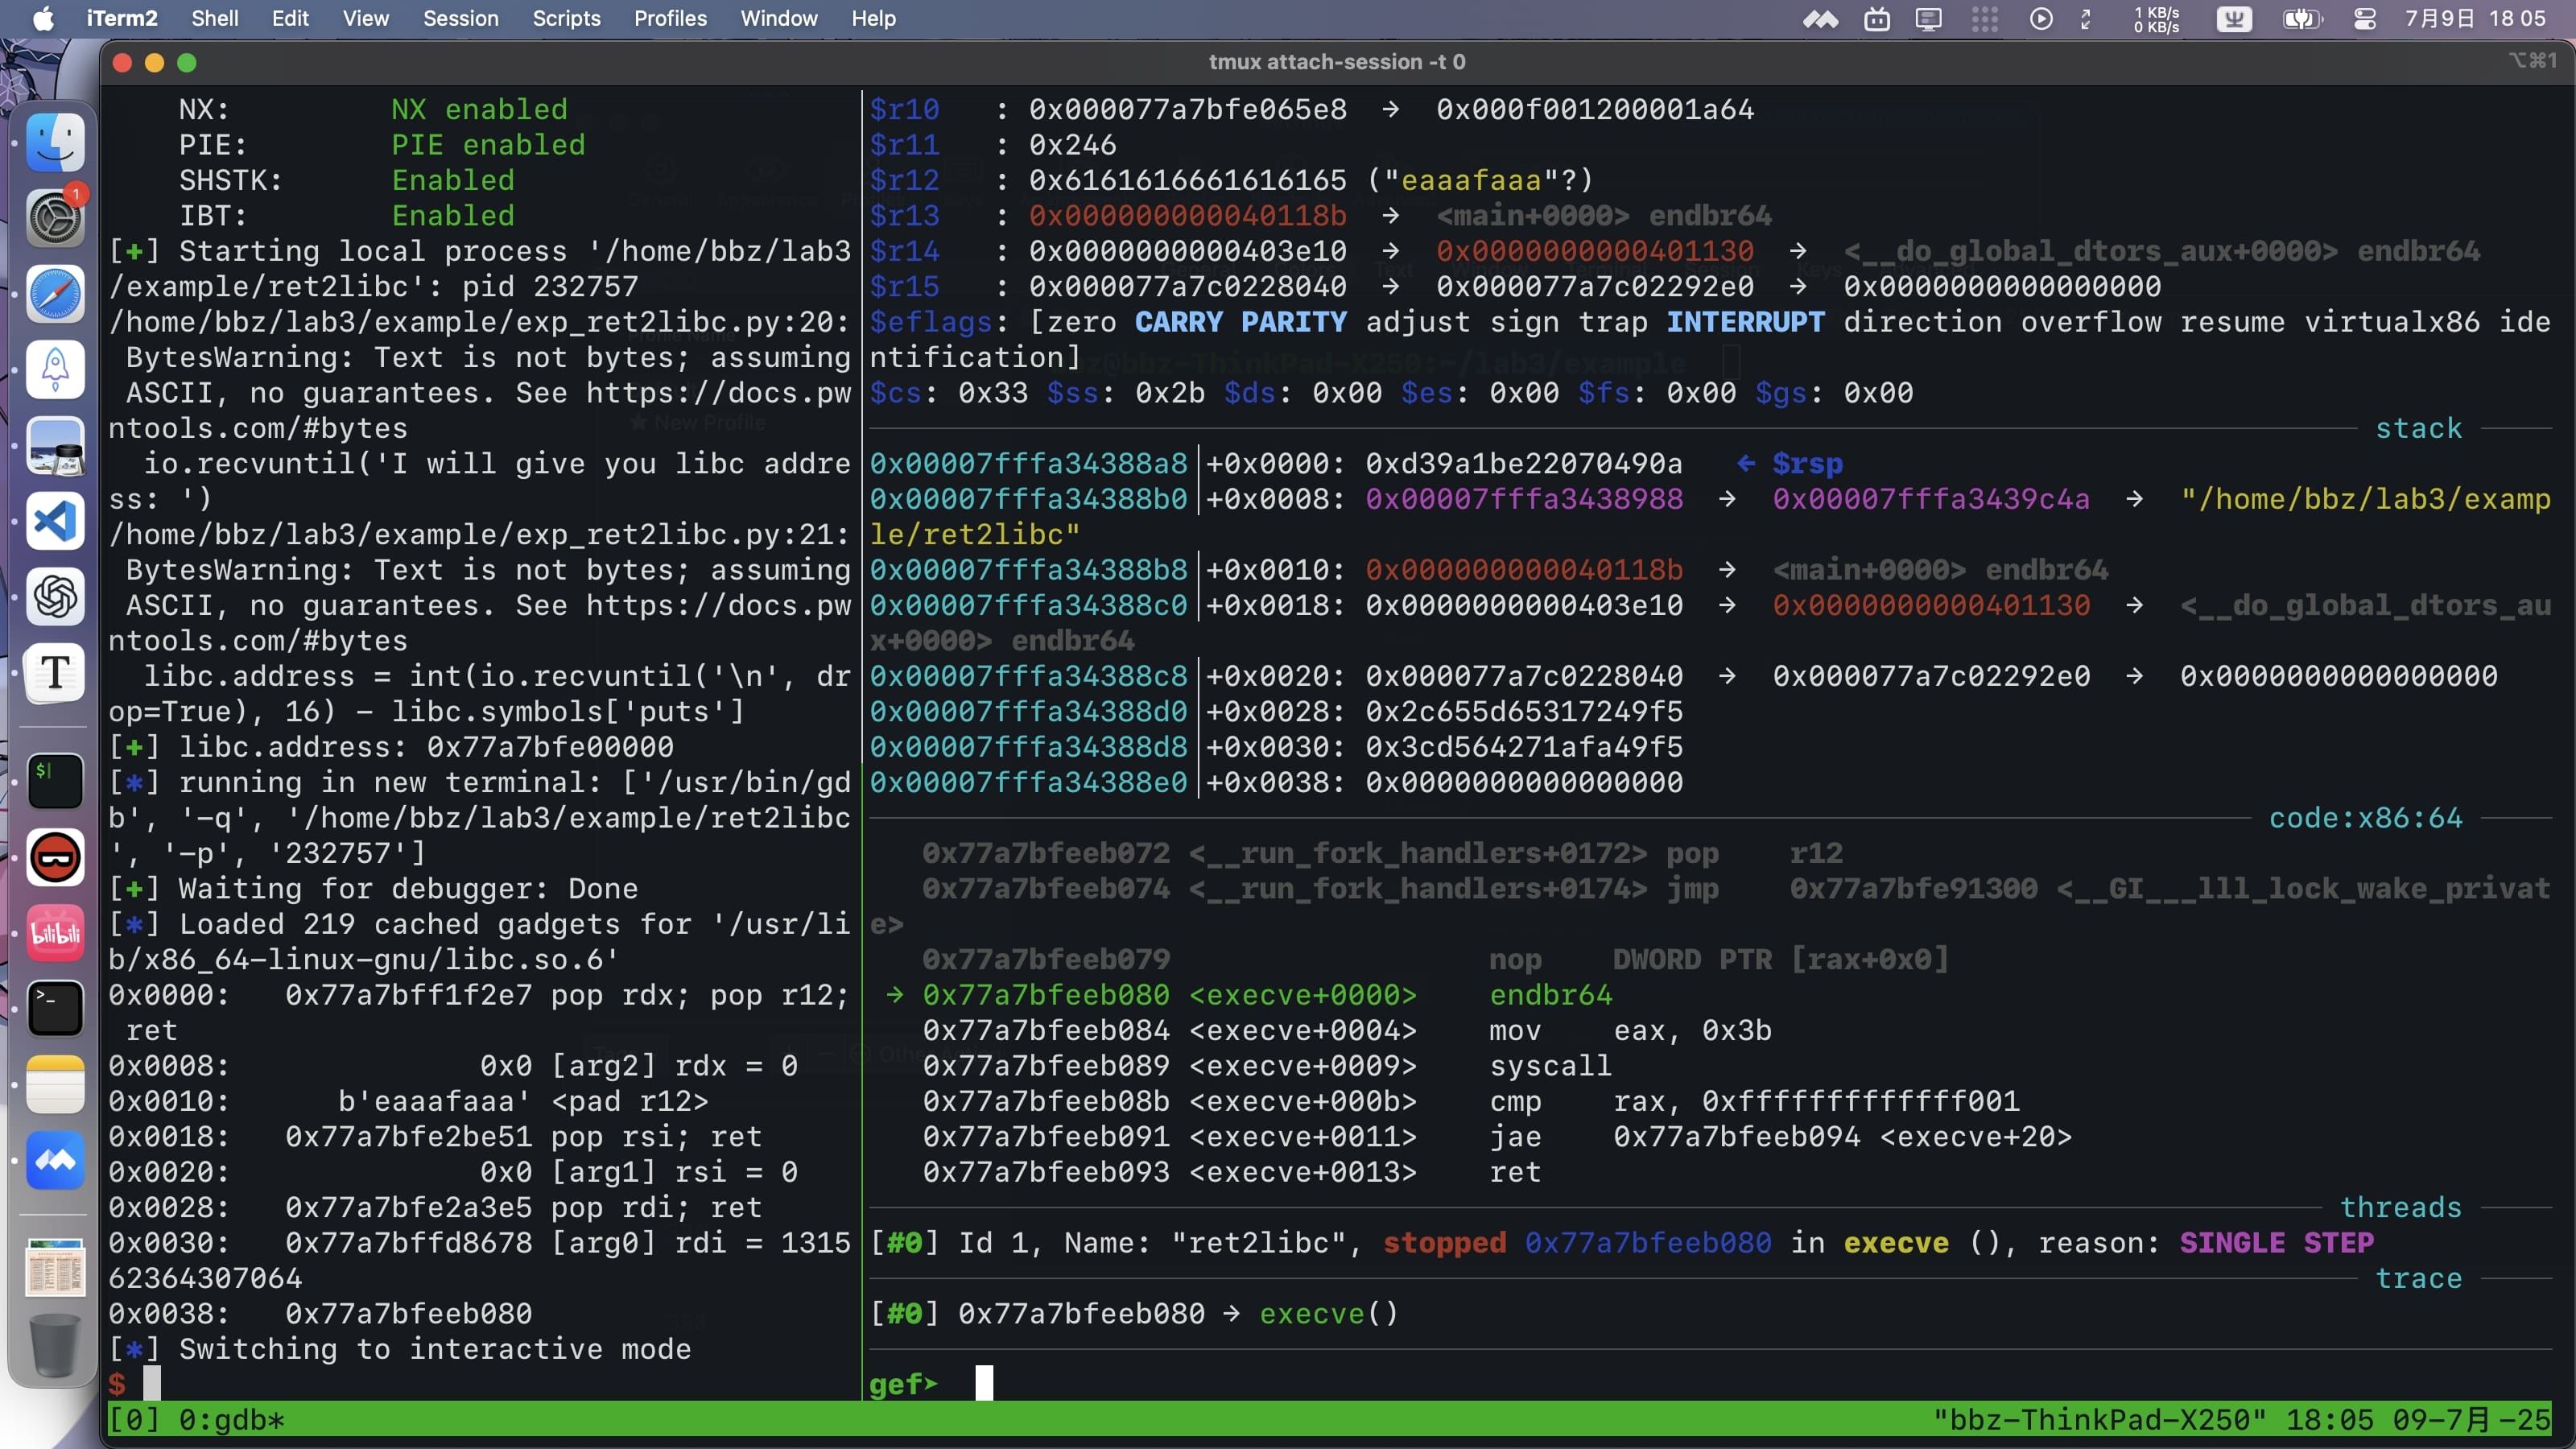Focus the gef> prompt input
The image size is (2576, 1449).
[x=984, y=1383]
